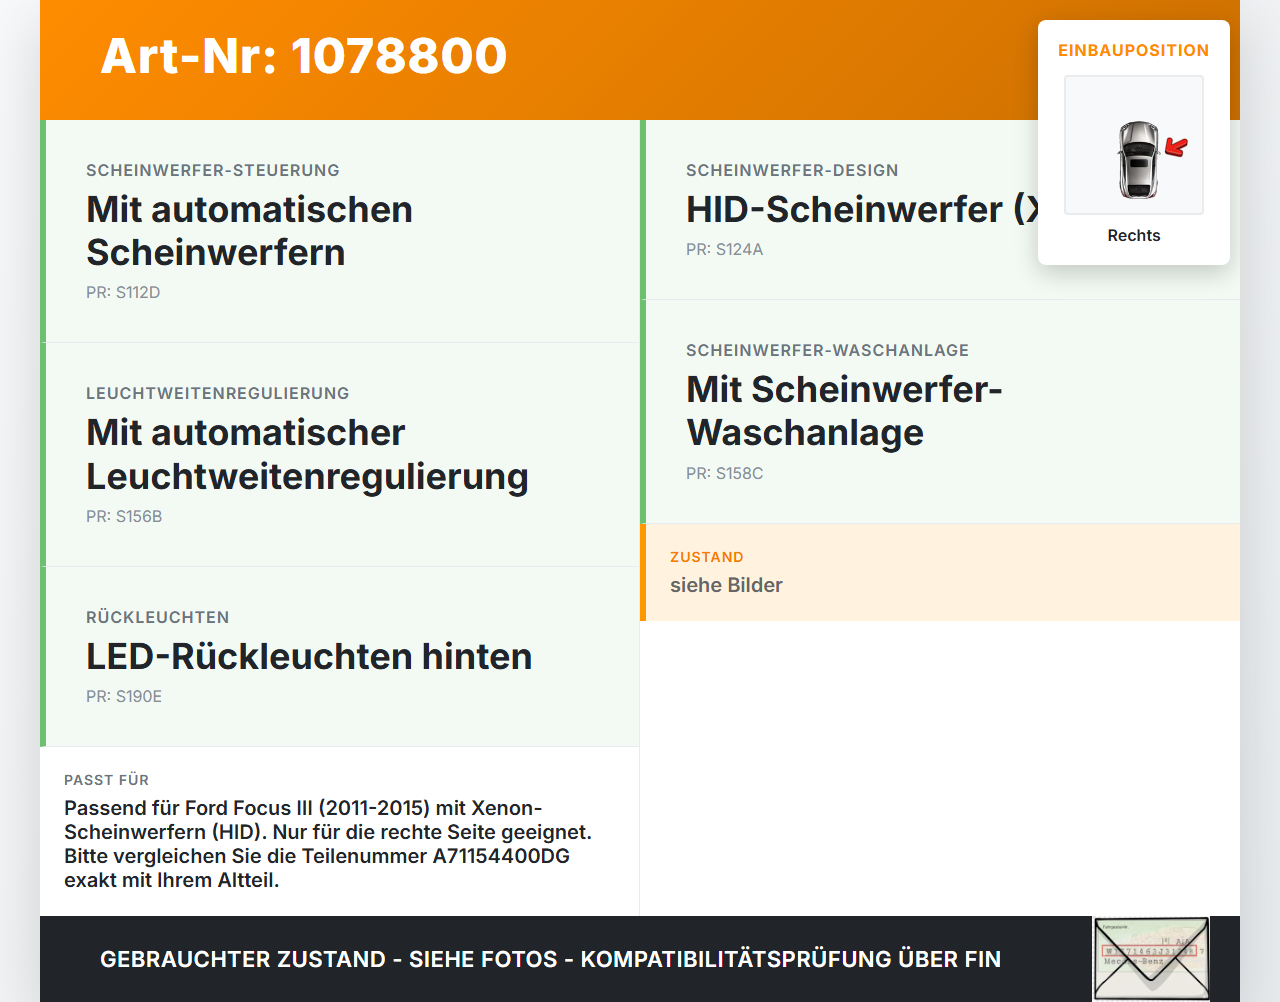
Task: Click the Ford Focus III compatibility description
Action: tap(328, 844)
